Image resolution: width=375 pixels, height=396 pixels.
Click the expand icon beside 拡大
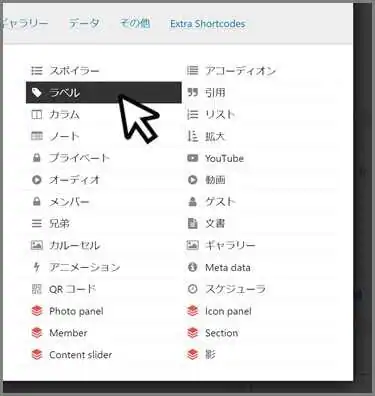tap(192, 136)
